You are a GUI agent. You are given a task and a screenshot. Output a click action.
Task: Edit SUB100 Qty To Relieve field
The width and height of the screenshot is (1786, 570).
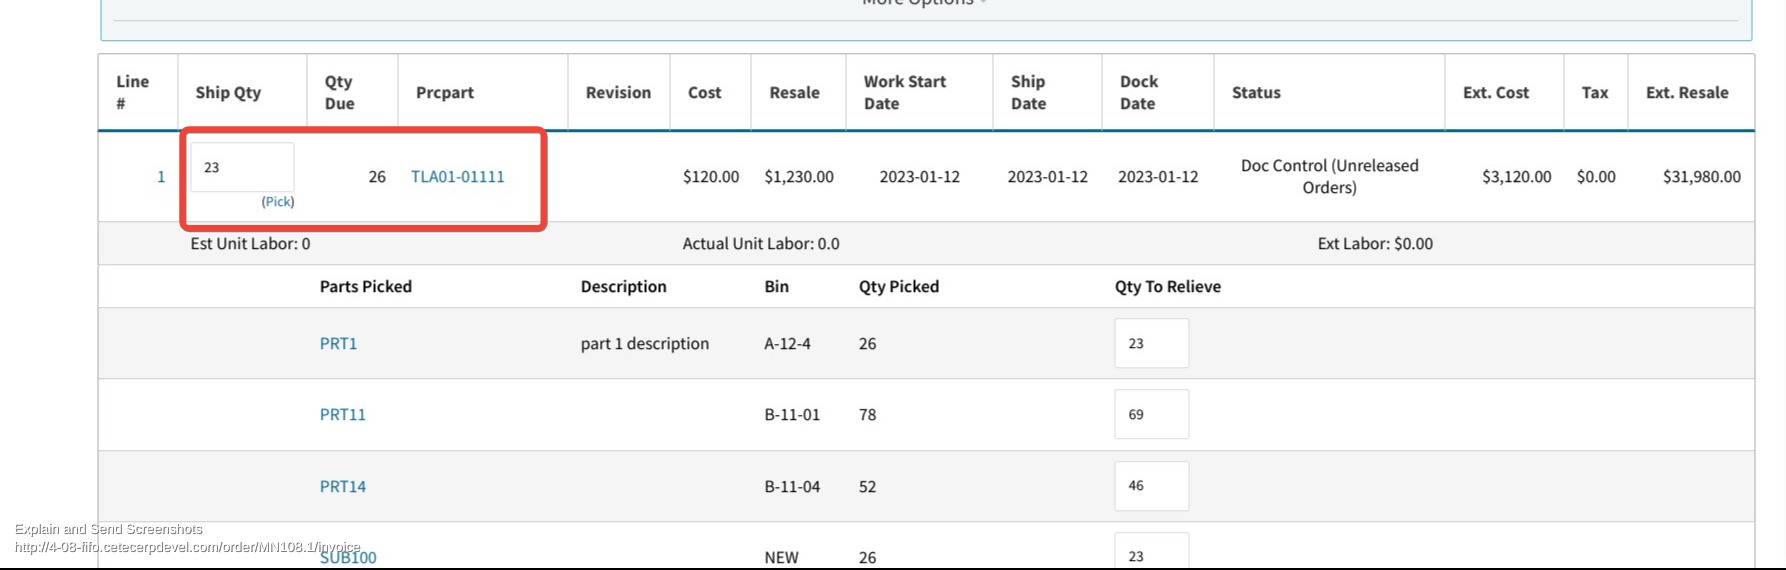[1152, 551]
